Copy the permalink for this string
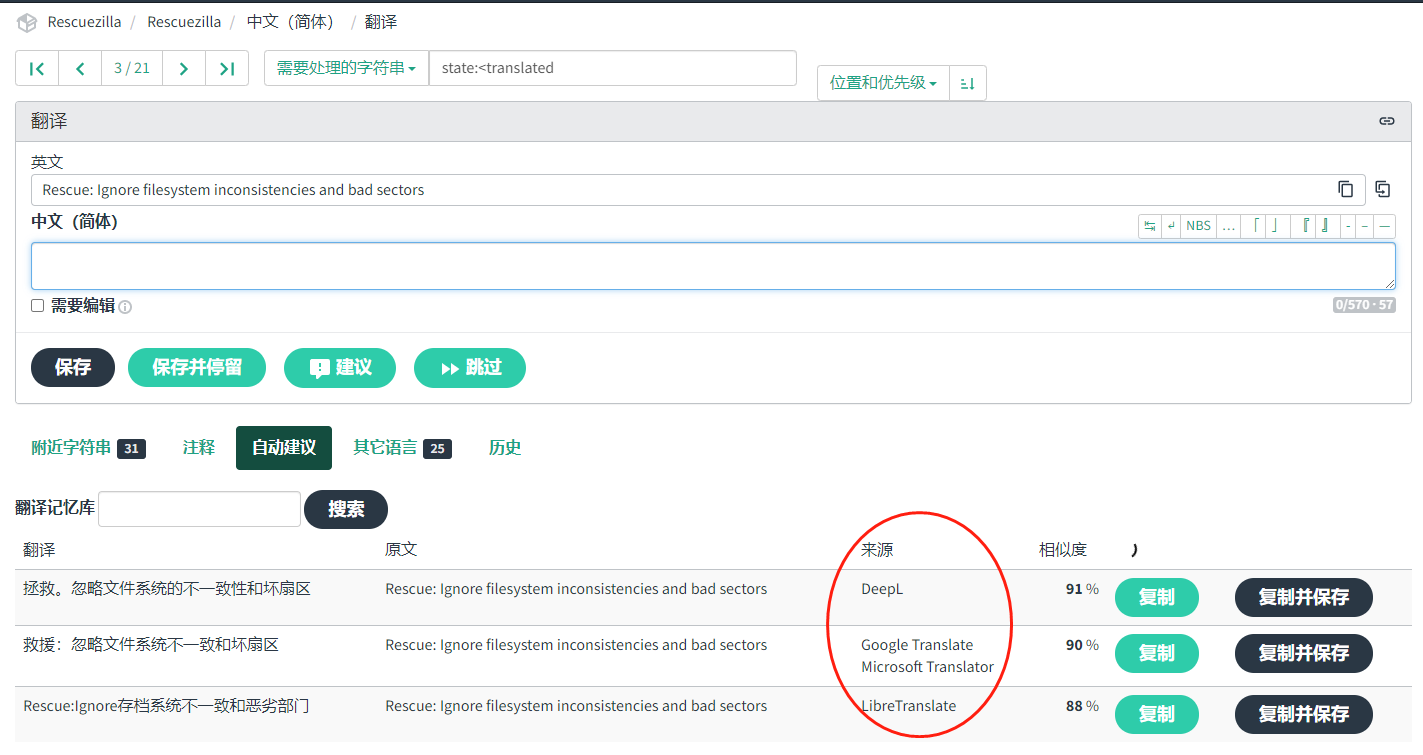Image resolution: width=1423 pixels, height=755 pixels. point(1387,120)
